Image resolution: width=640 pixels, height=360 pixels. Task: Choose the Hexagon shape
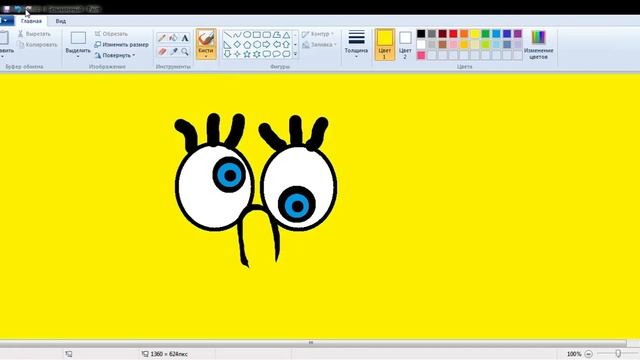(257, 44)
